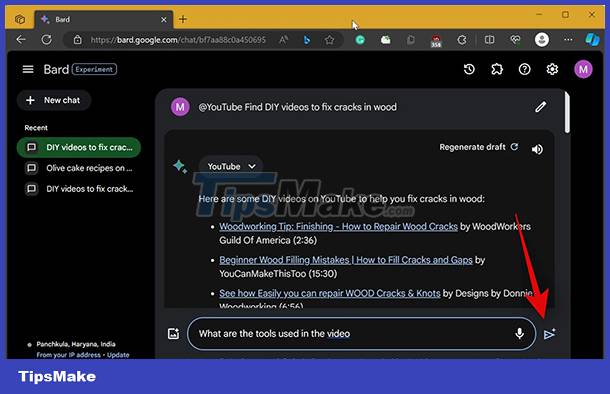Close the Bard tab
Viewport: 610px width, 394px height.
(x=164, y=19)
